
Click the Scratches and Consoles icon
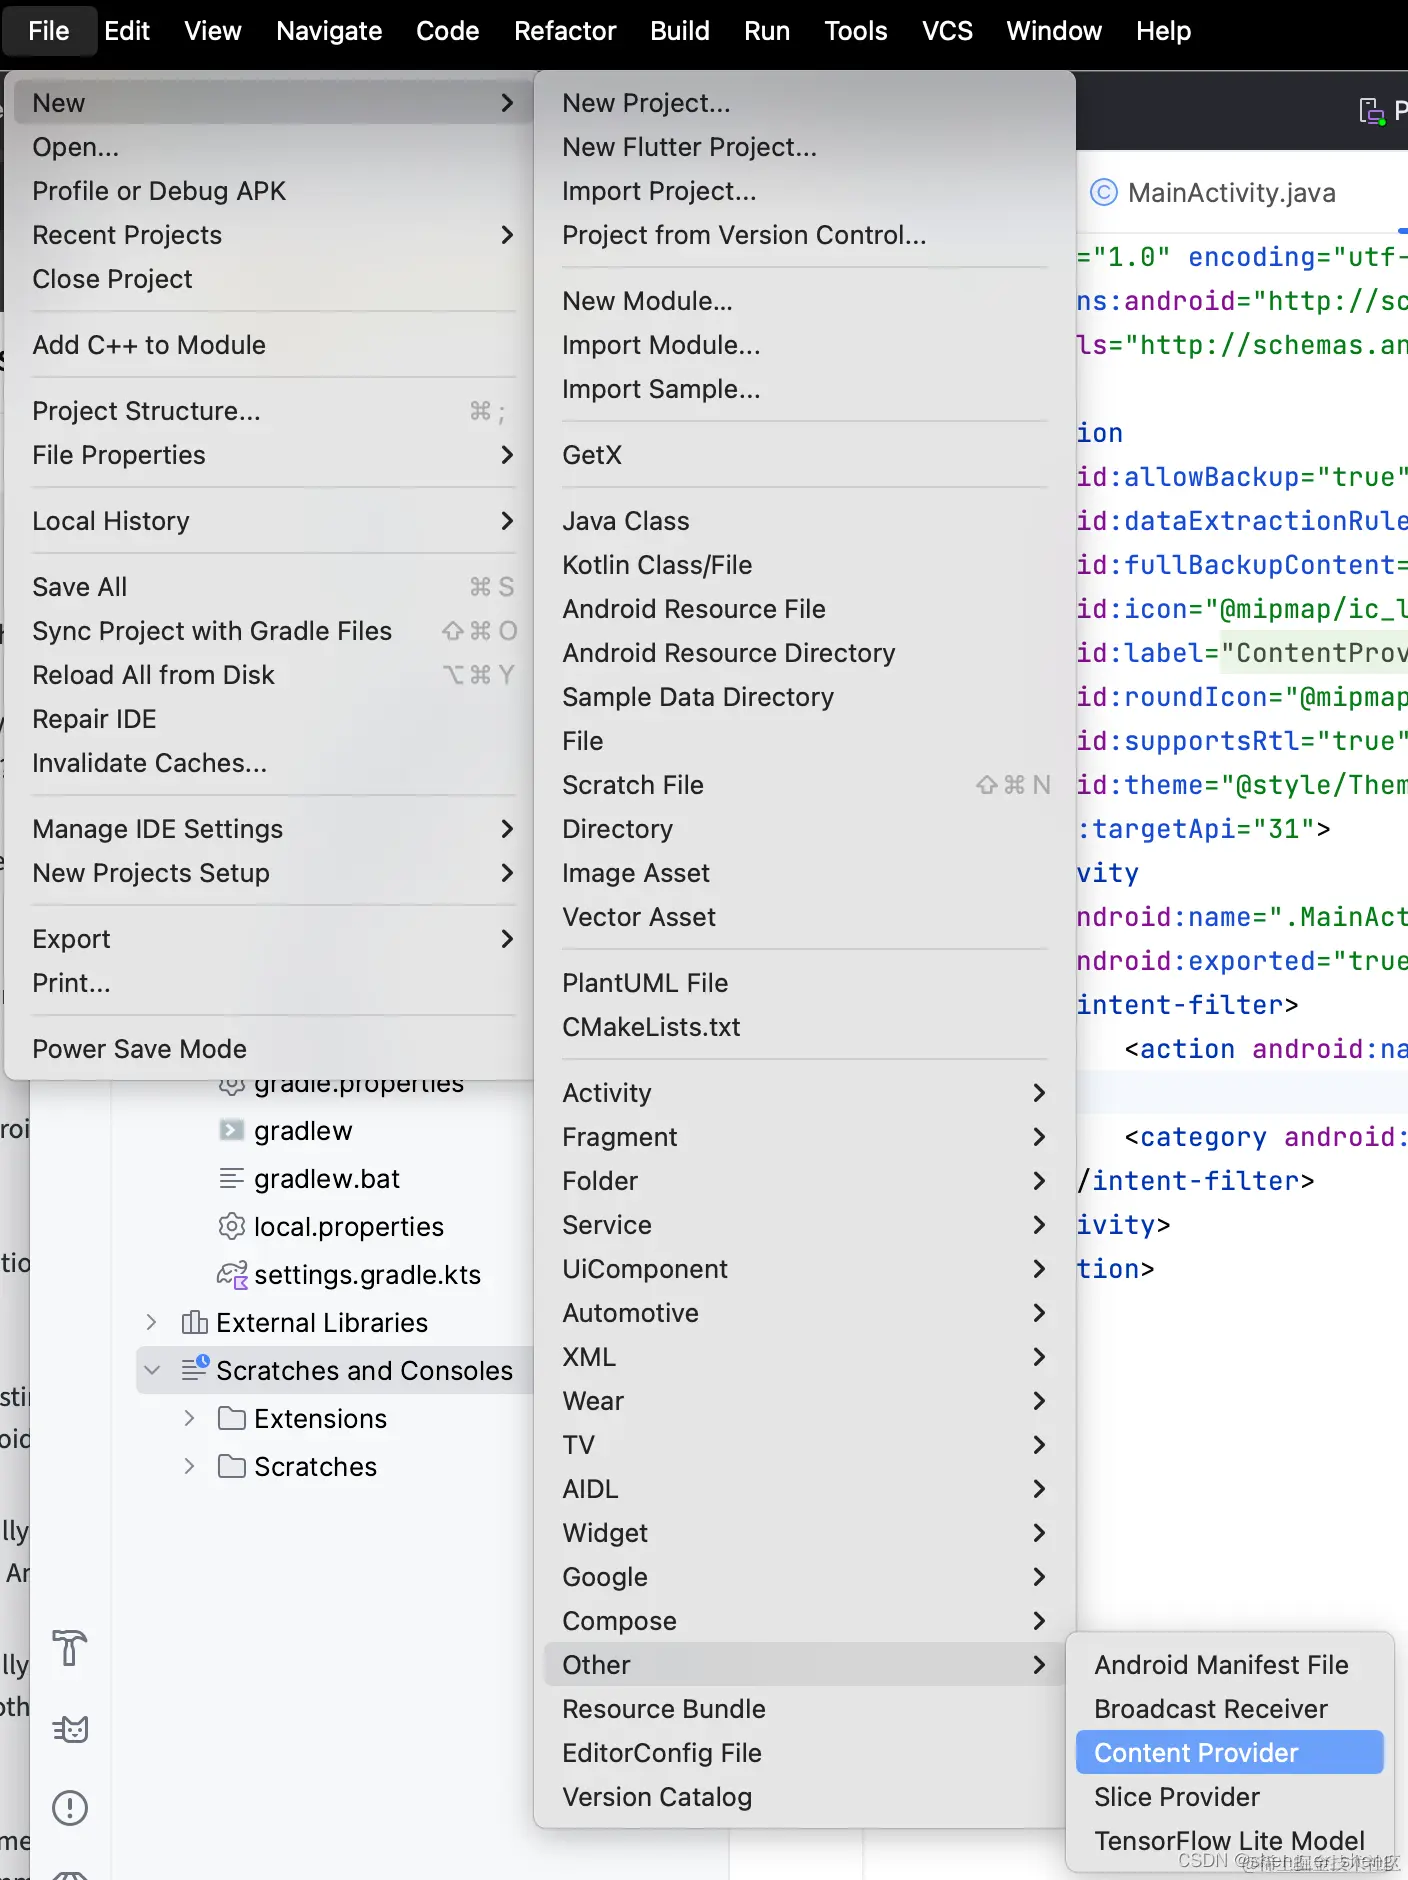(194, 1369)
